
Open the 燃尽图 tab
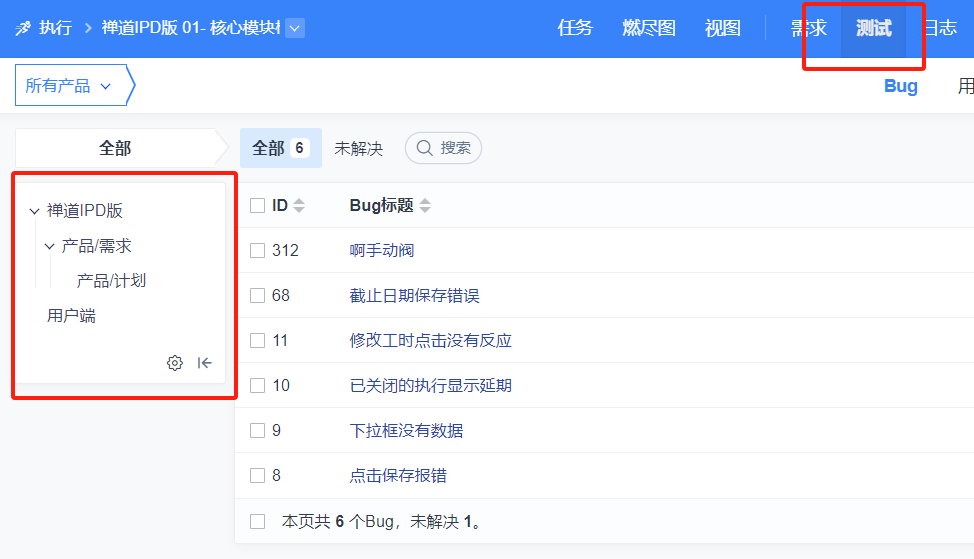[x=649, y=28]
